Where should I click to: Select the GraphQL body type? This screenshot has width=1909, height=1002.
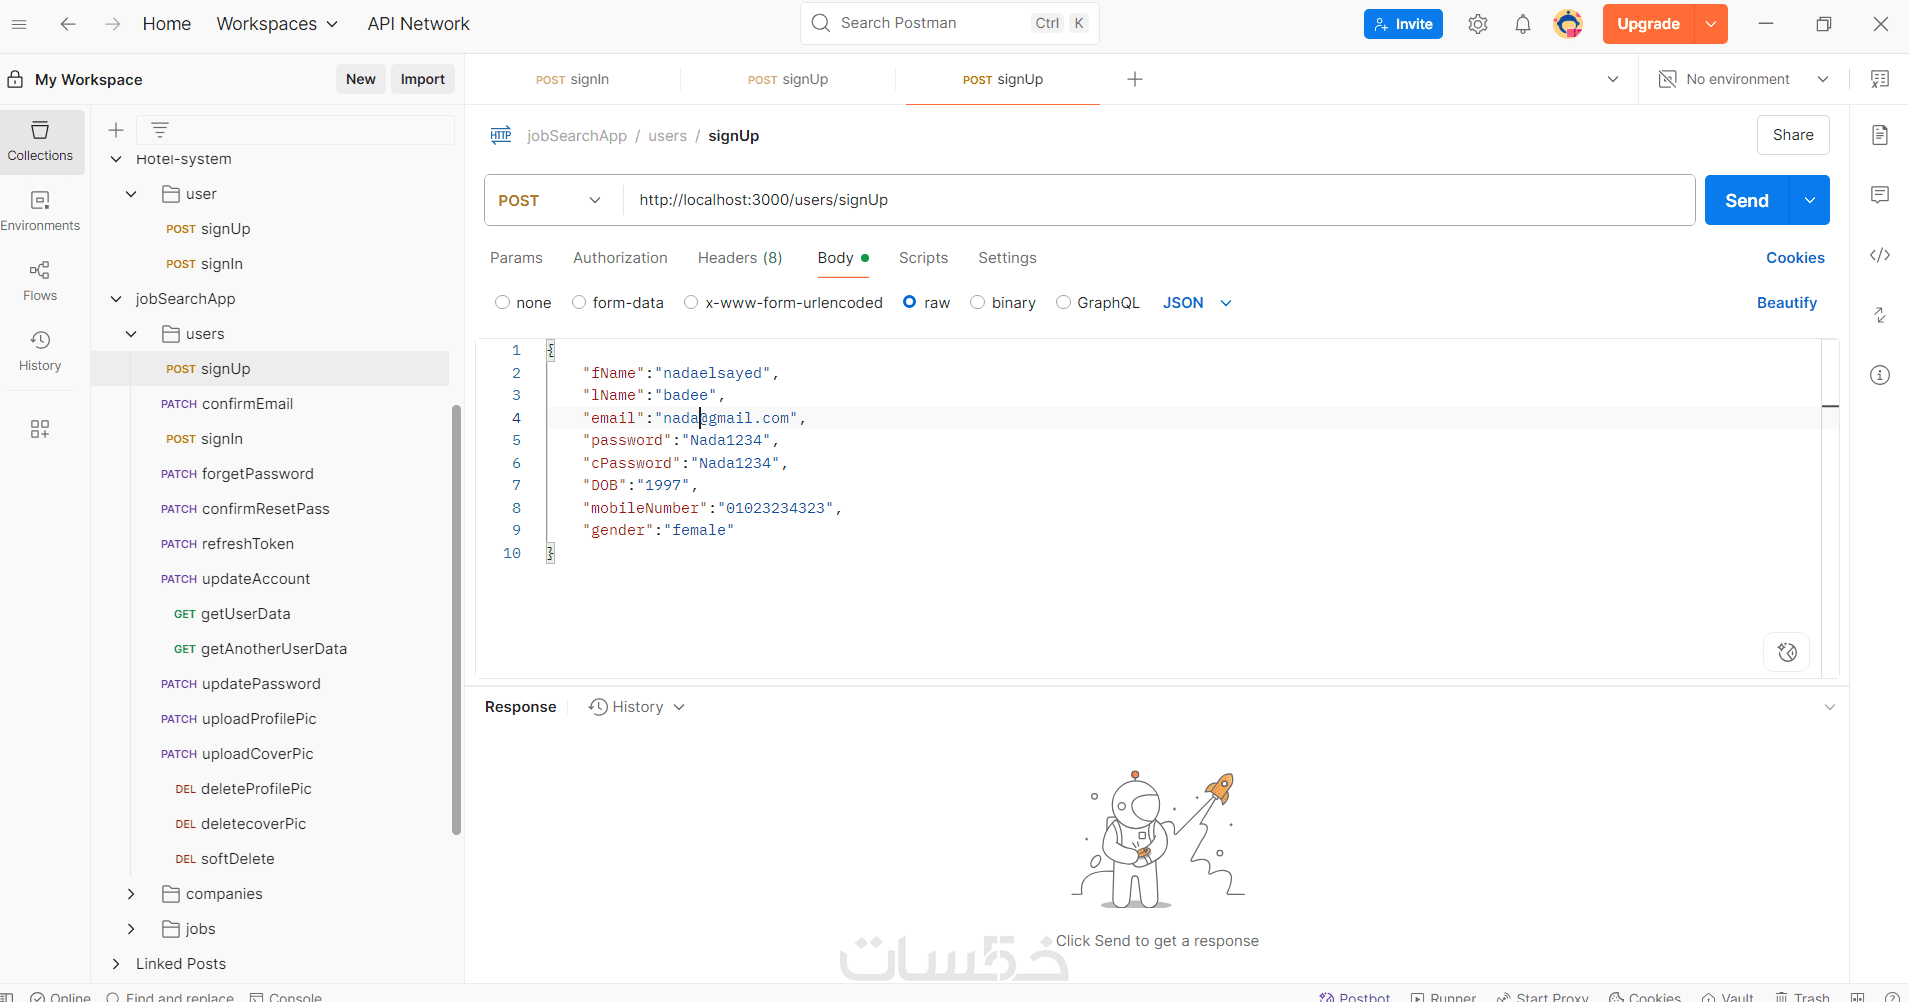pyautogui.click(x=1063, y=302)
